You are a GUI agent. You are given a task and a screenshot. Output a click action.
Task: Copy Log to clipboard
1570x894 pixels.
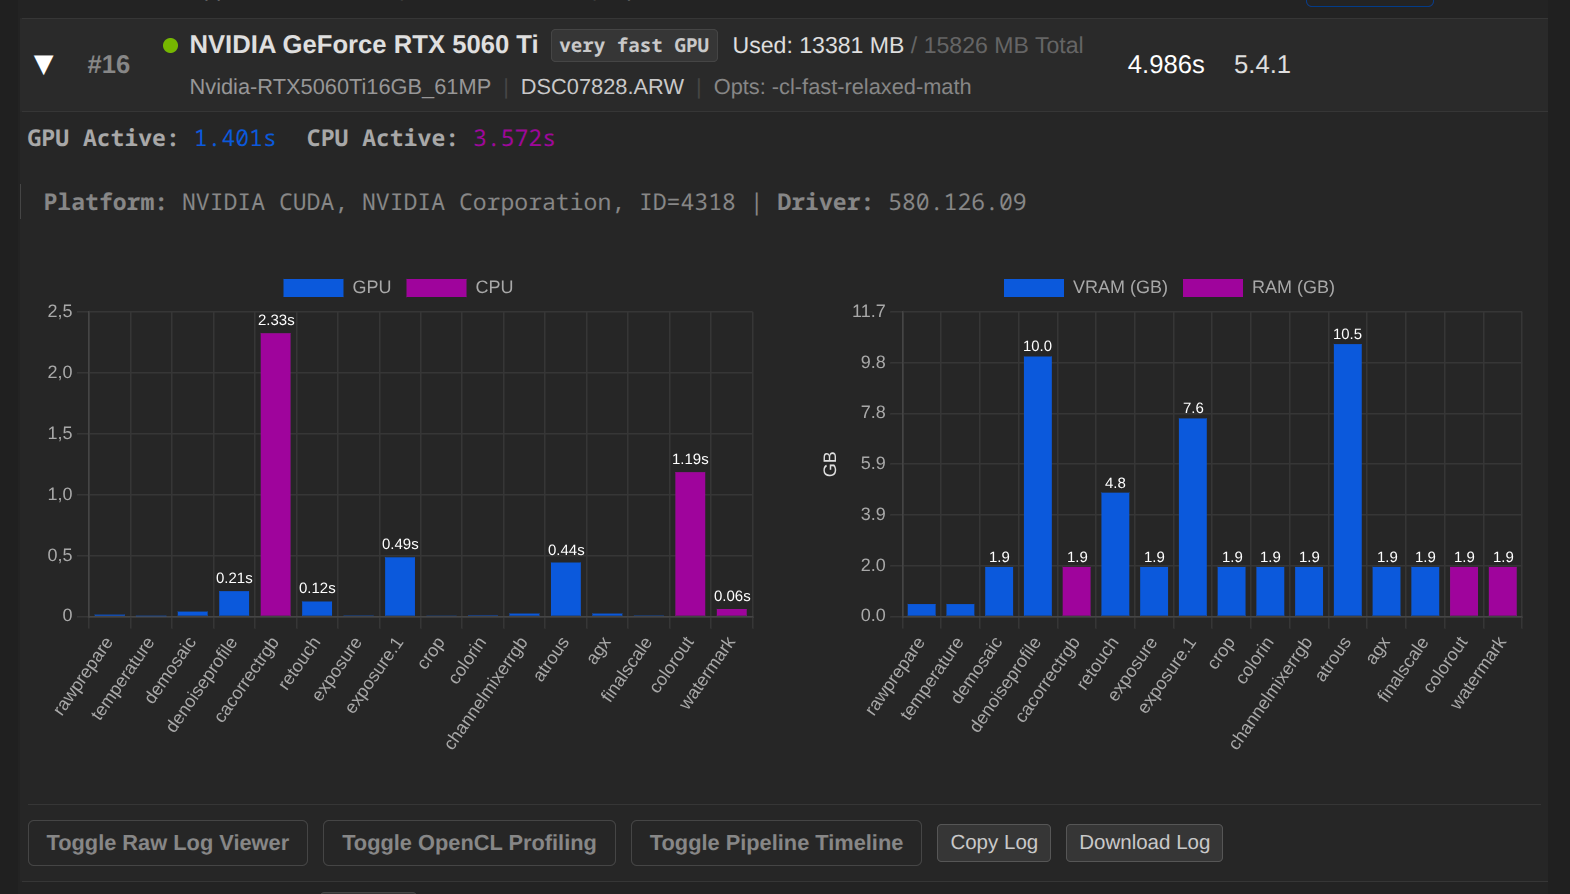coord(993,843)
